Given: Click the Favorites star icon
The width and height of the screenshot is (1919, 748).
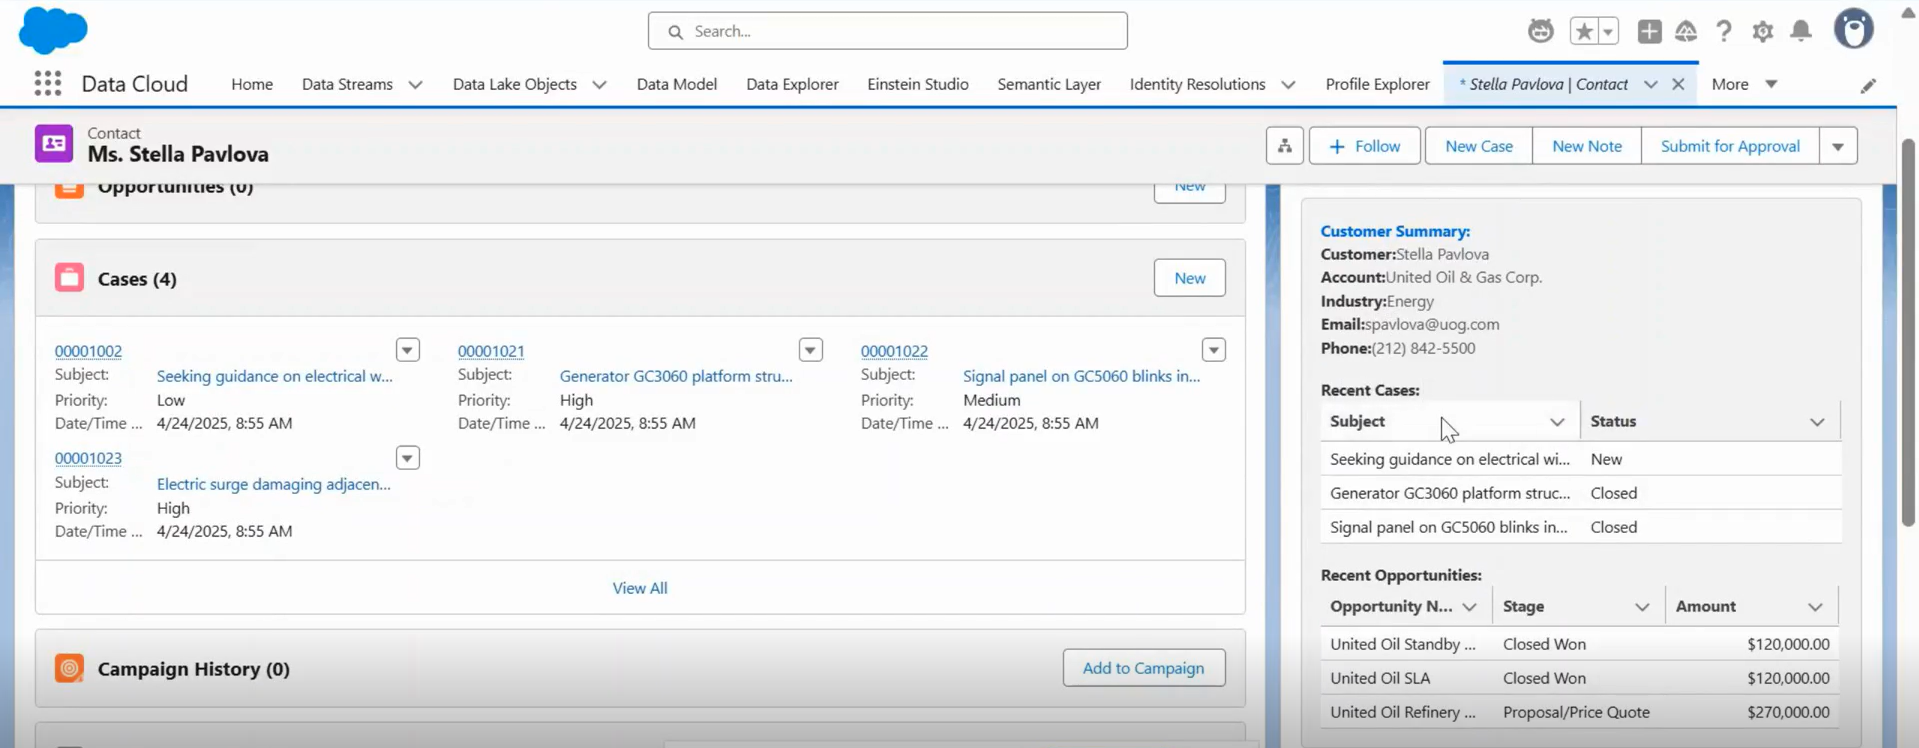Looking at the screenshot, I should coord(1584,31).
